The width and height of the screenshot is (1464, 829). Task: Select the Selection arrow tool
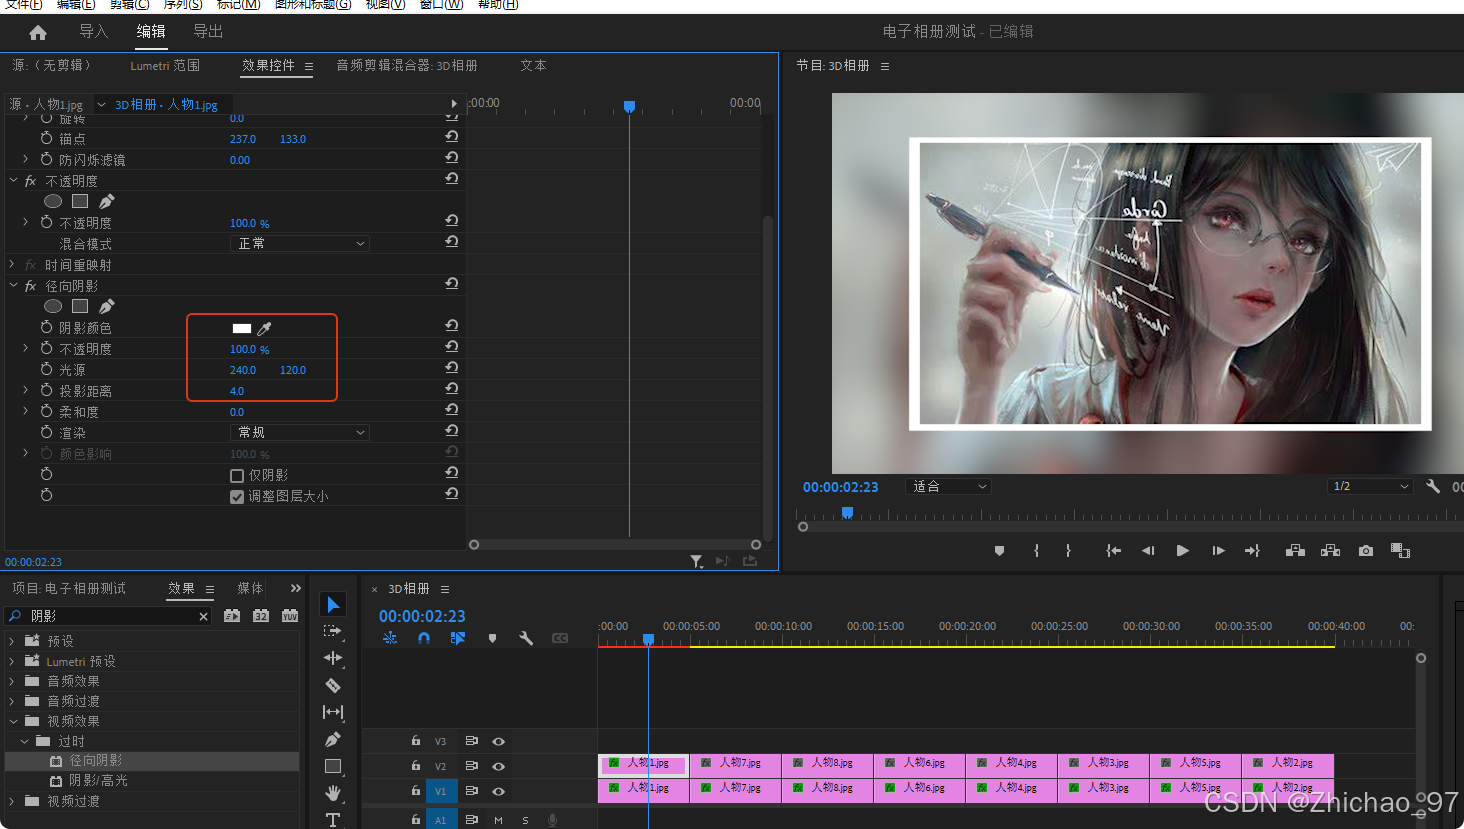pyautogui.click(x=333, y=604)
